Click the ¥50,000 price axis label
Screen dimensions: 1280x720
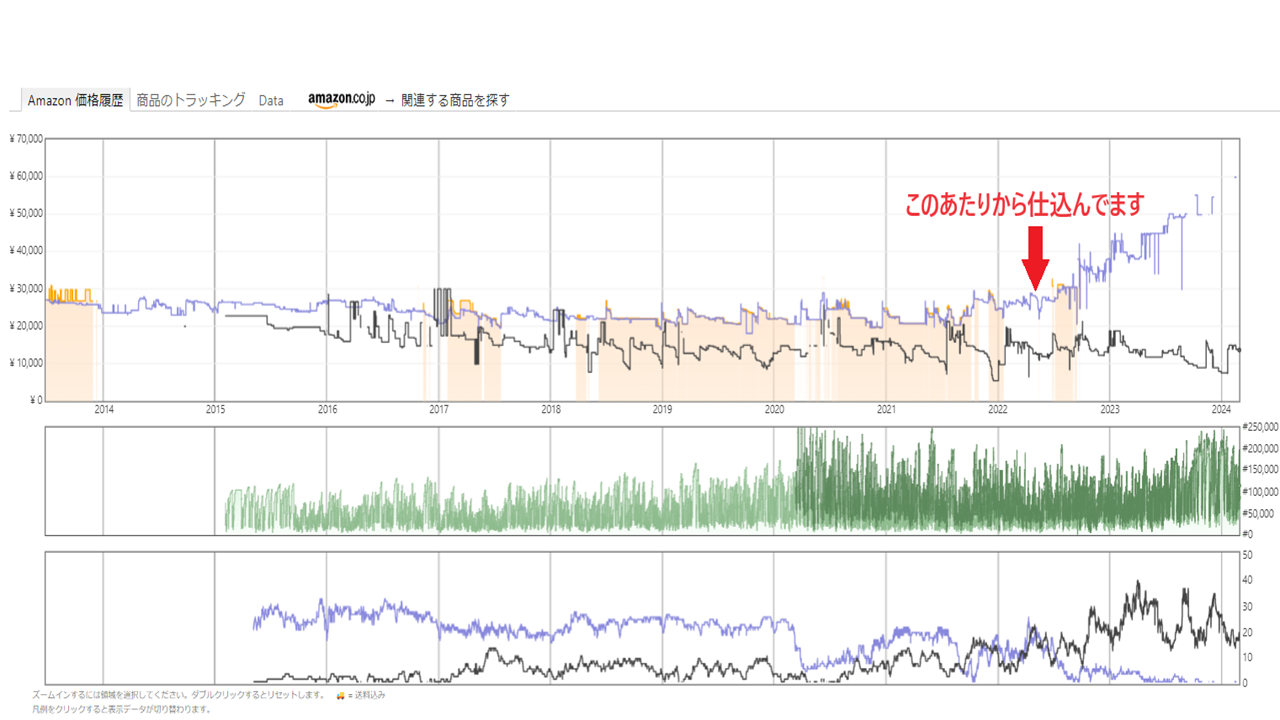[x=25, y=214]
